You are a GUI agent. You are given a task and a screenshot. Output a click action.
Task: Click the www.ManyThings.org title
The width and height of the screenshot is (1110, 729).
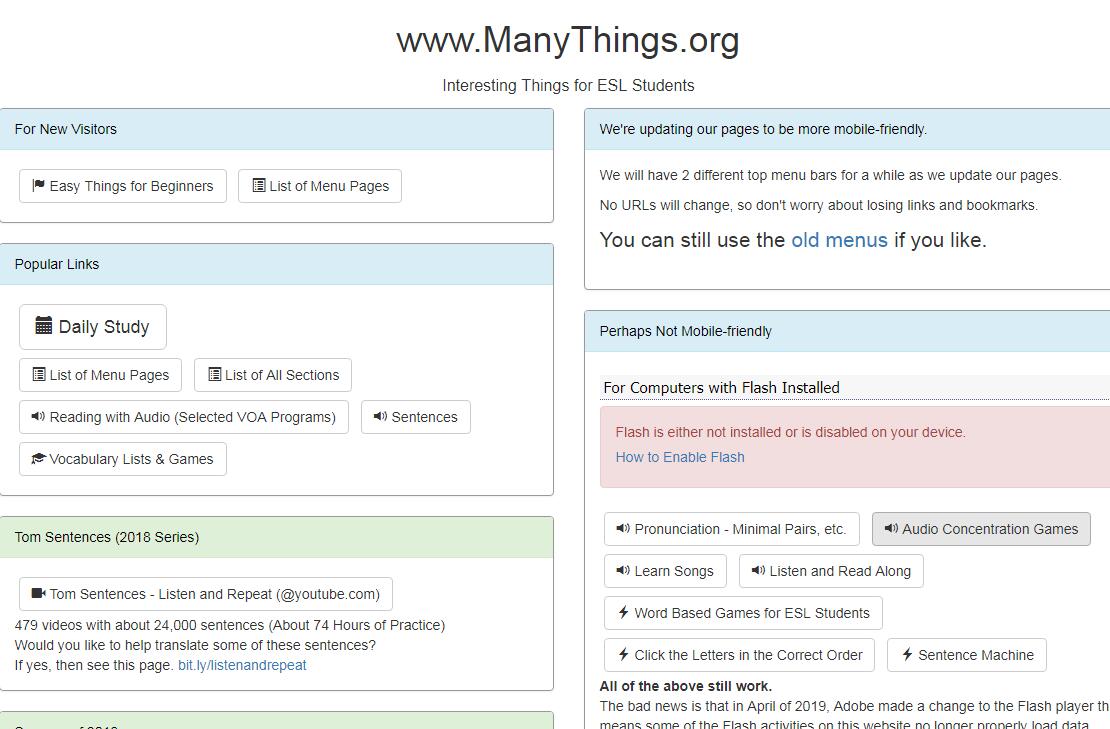tap(568, 40)
